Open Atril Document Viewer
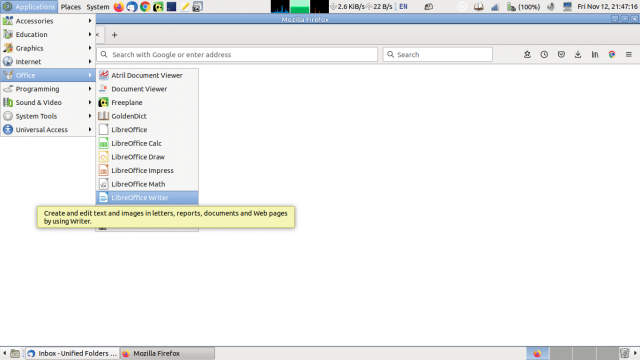The width and height of the screenshot is (640, 360). point(147,75)
